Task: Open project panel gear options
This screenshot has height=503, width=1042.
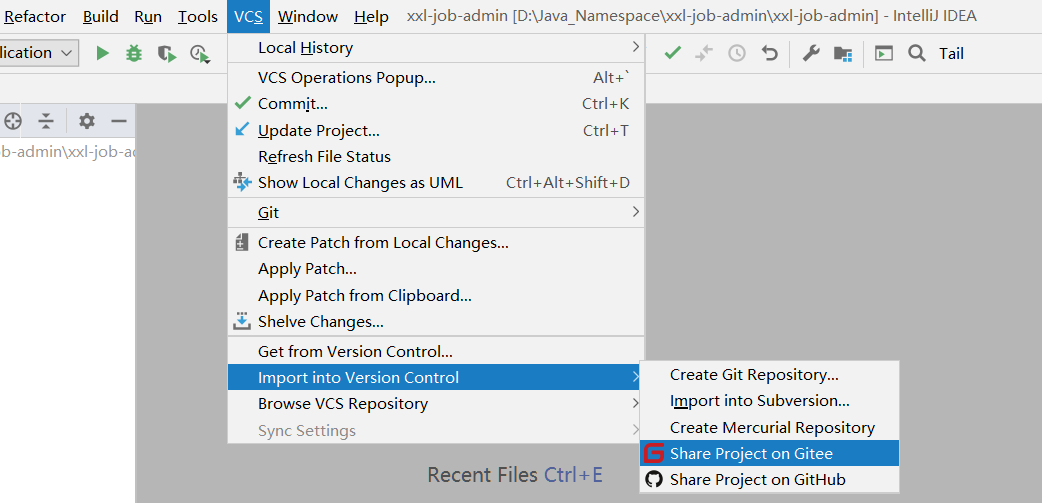Action: coord(87,121)
